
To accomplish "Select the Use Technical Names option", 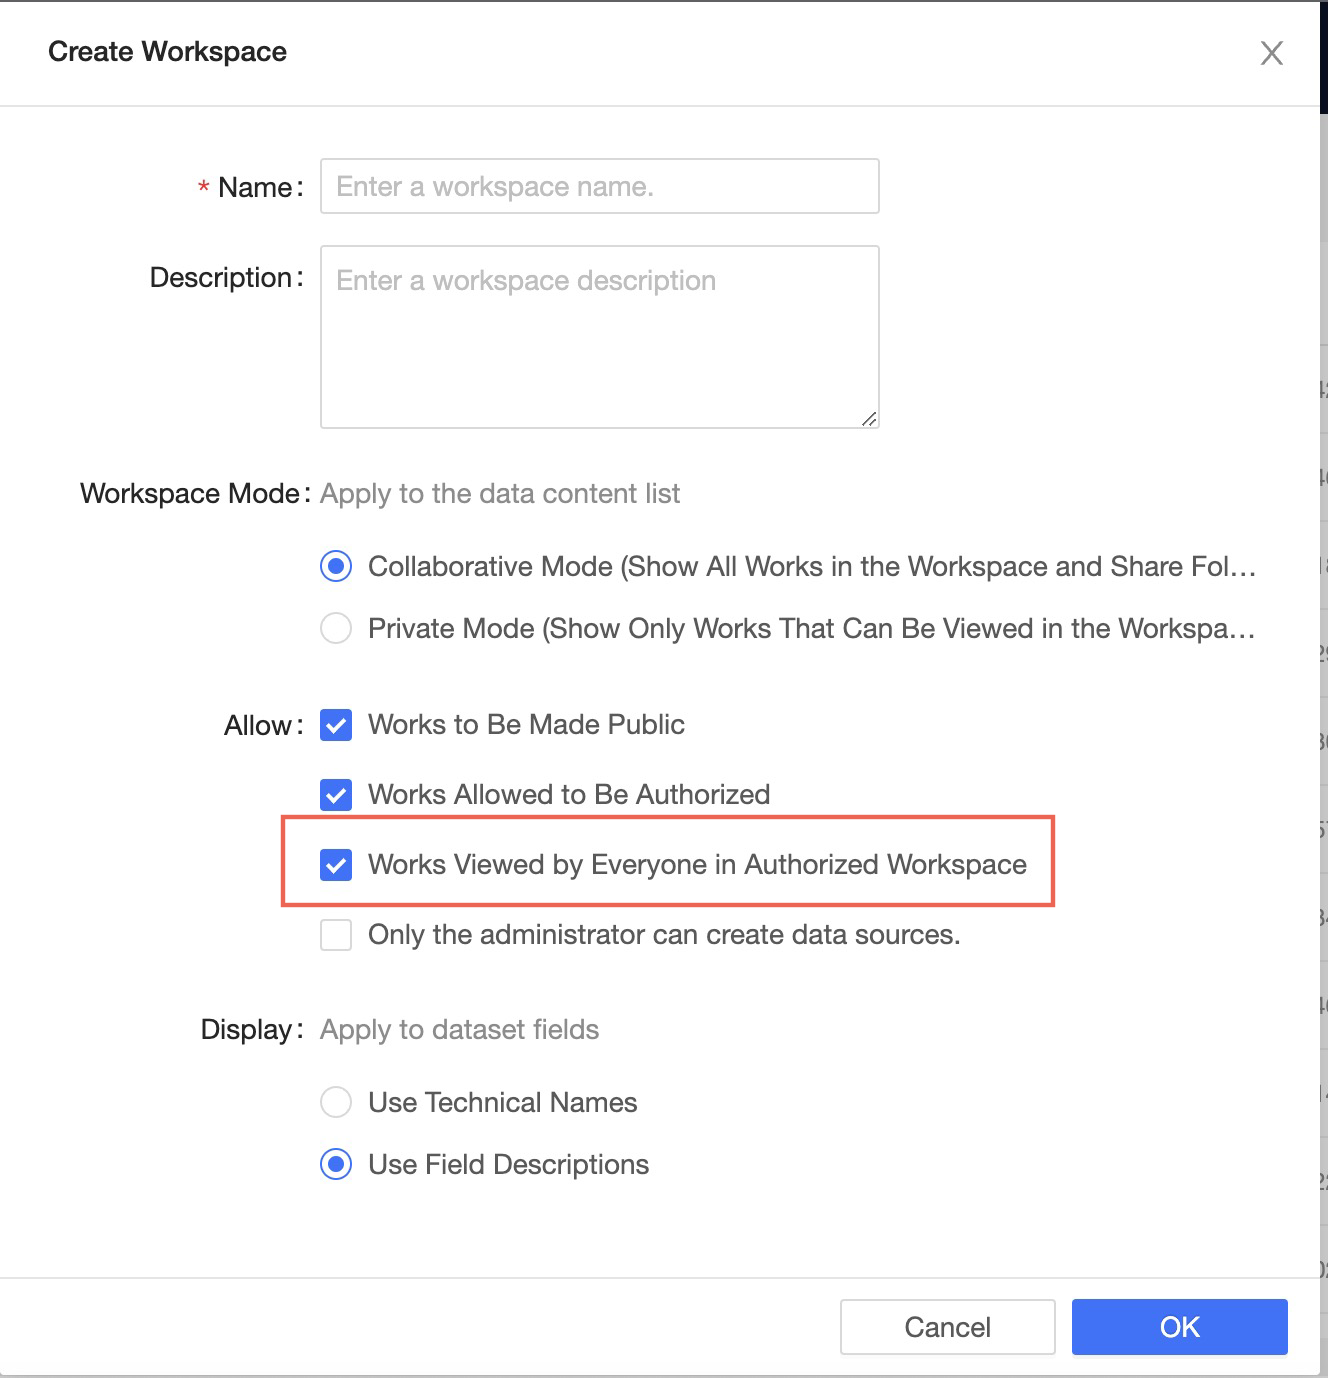I will pos(336,1102).
